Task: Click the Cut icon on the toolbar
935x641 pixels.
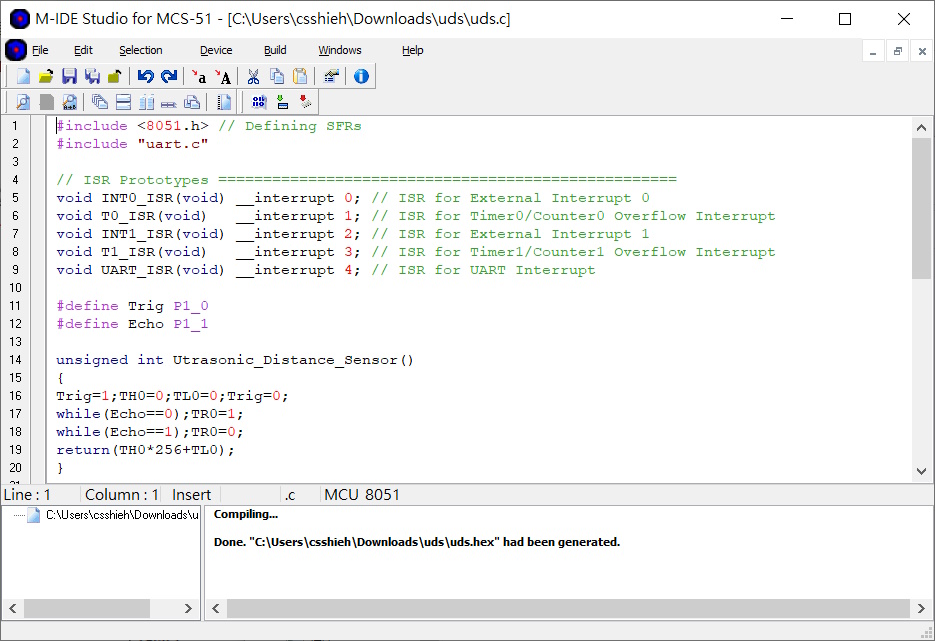Action: tap(254, 75)
